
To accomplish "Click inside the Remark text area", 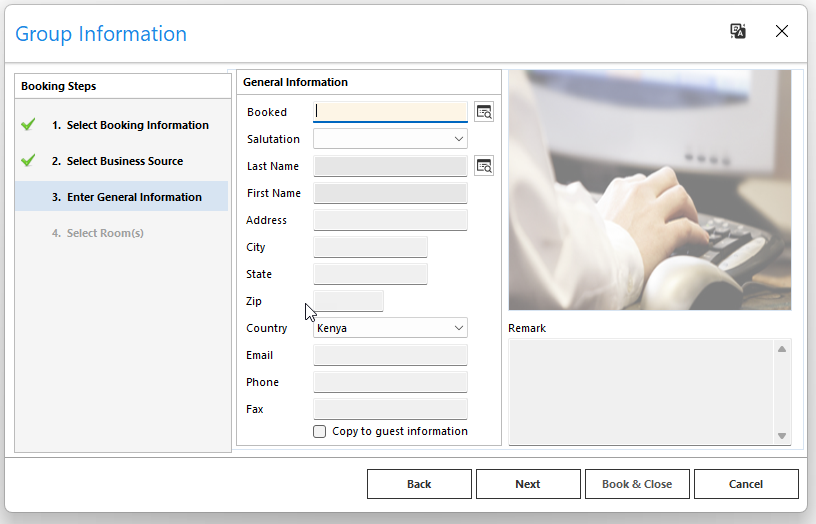I will coord(641,392).
